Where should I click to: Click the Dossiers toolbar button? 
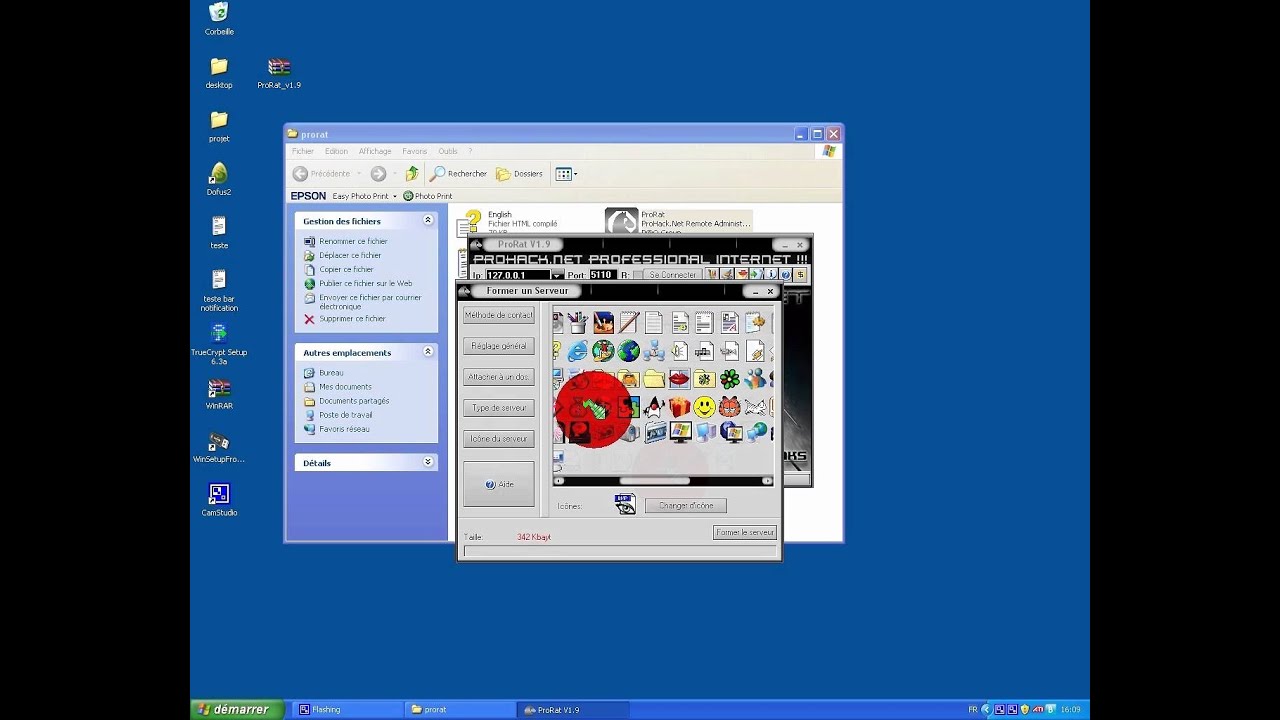(520, 174)
